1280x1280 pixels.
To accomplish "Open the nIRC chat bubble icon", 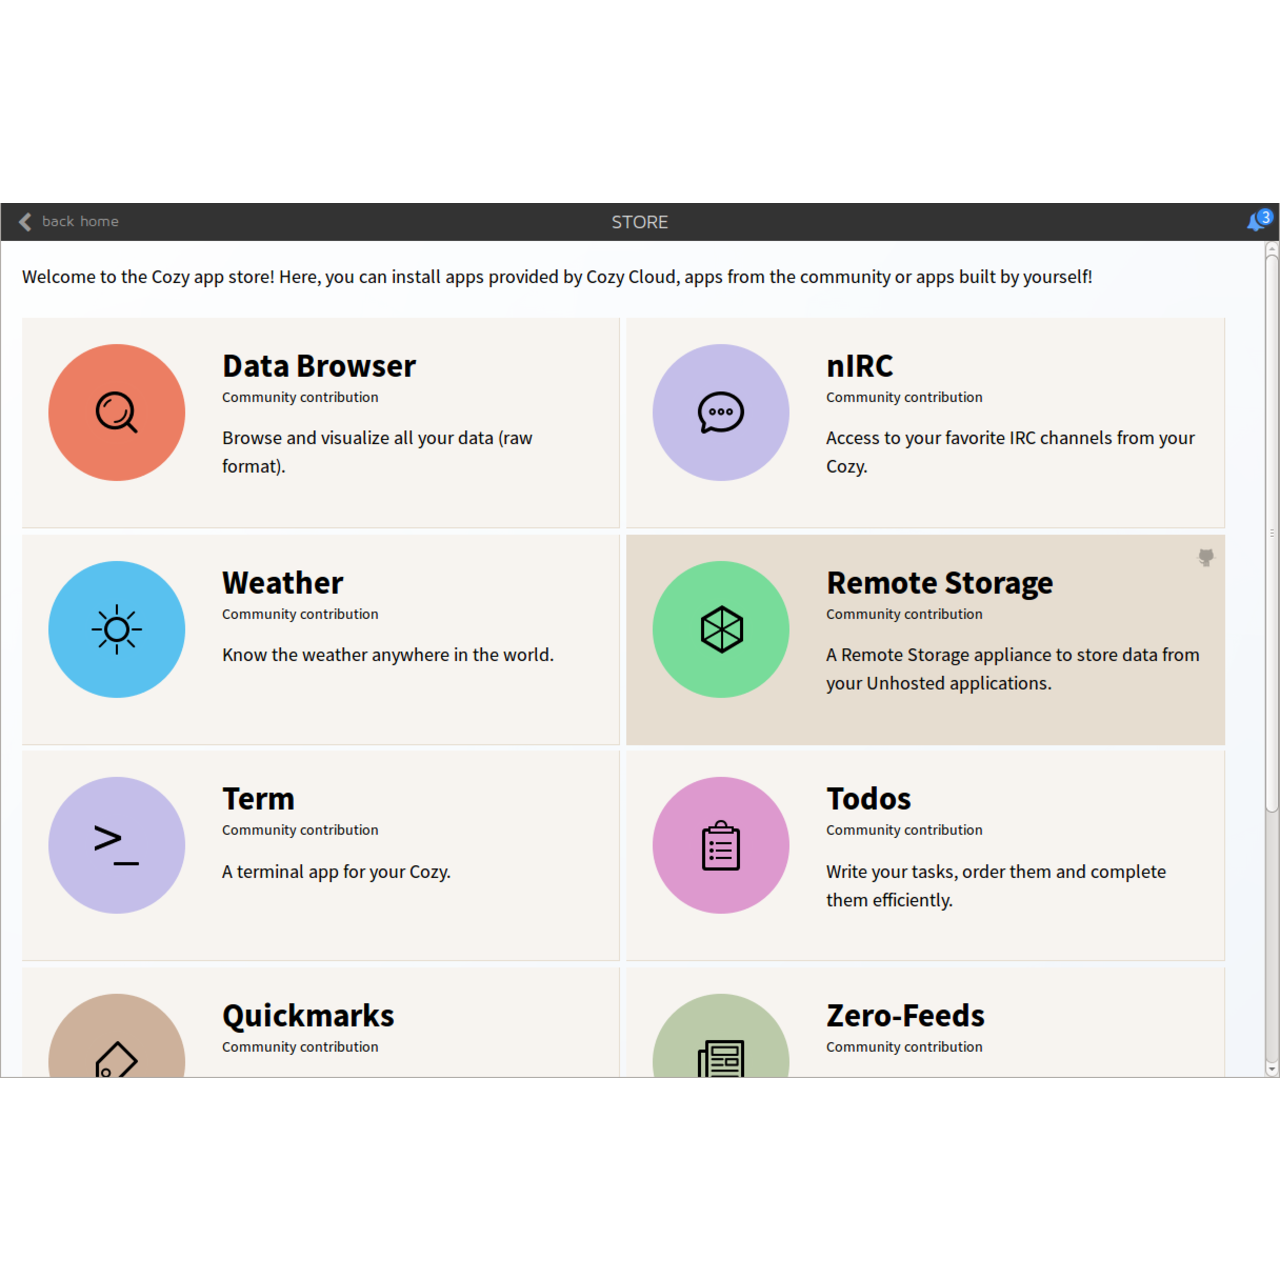I will coord(721,412).
